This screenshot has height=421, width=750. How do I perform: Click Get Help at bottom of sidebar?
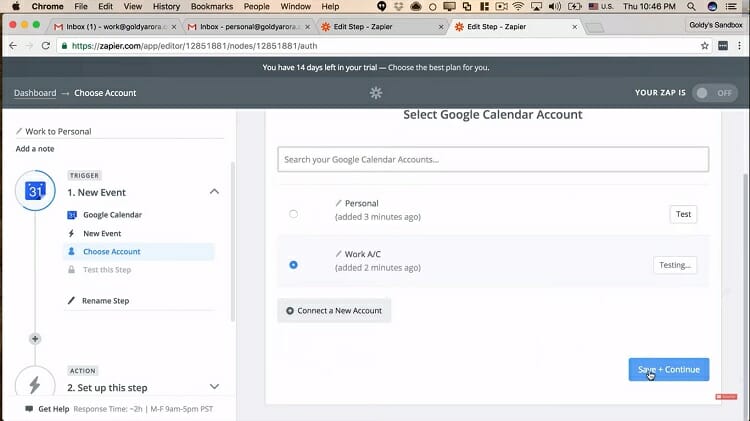pyautogui.click(x=54, y=409)
